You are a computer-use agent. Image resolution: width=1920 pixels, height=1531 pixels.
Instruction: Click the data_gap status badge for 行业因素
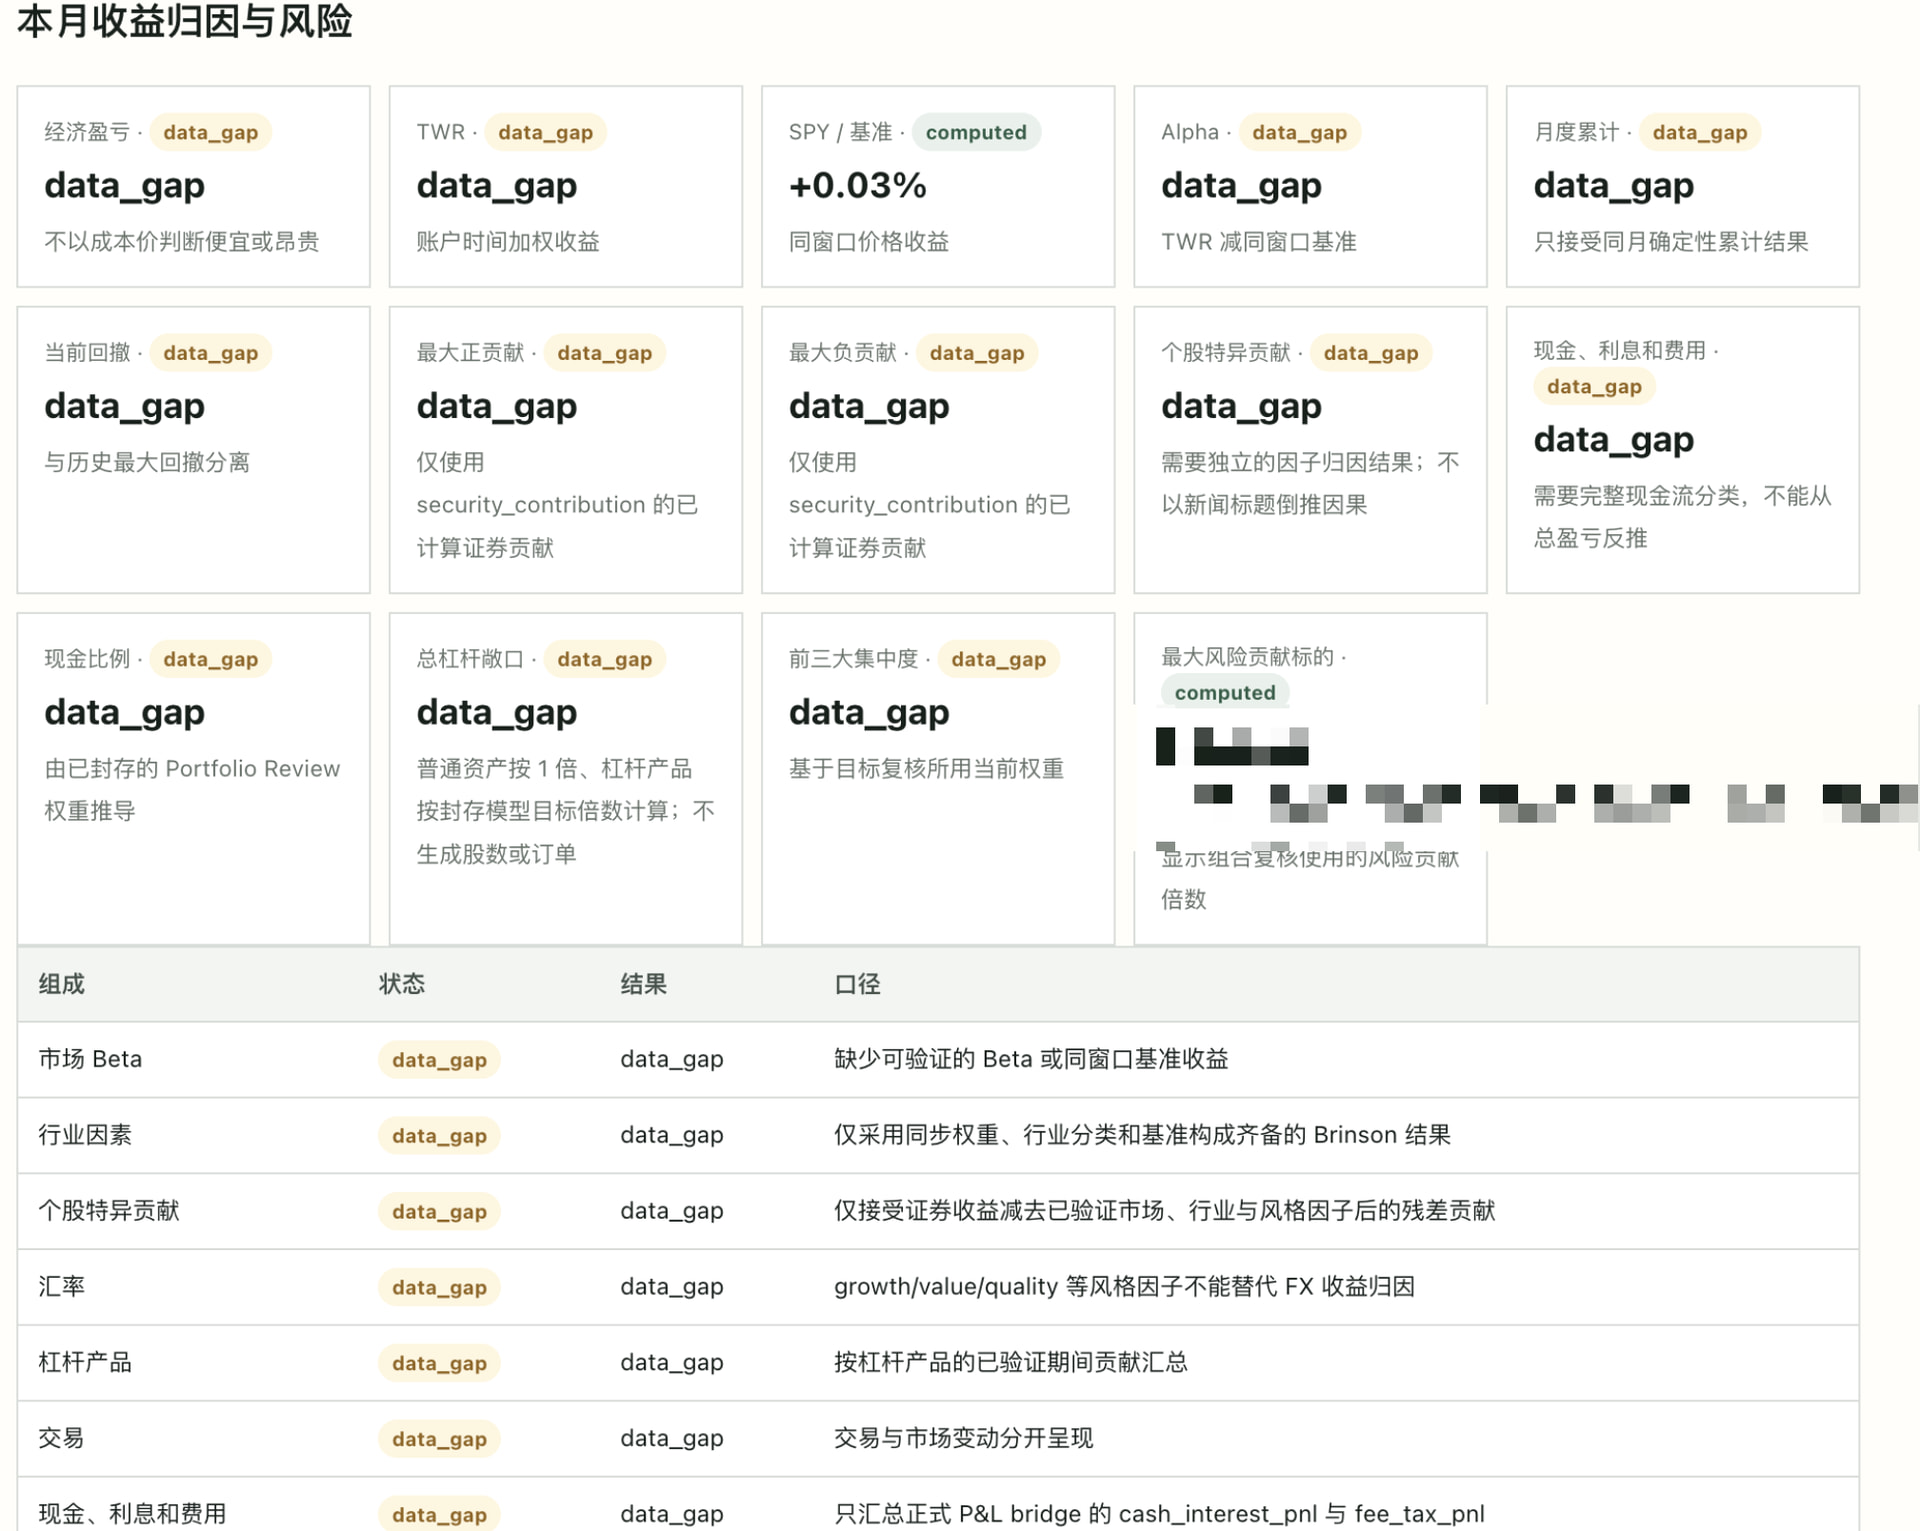[439, 1136]
